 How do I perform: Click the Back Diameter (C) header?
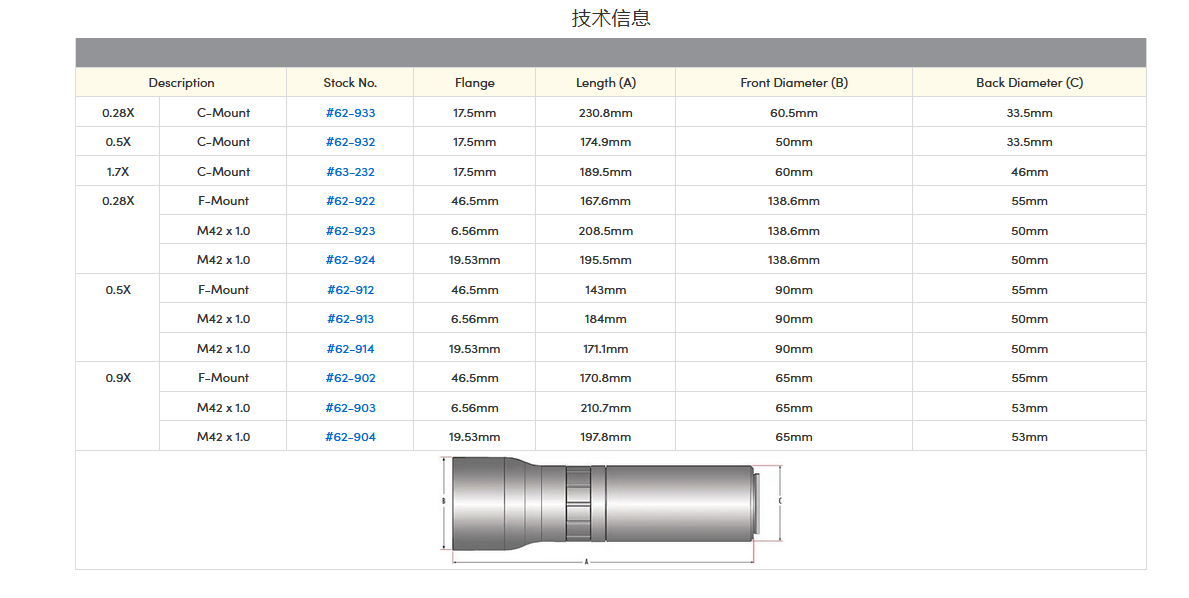click(x=1029, y=83)
